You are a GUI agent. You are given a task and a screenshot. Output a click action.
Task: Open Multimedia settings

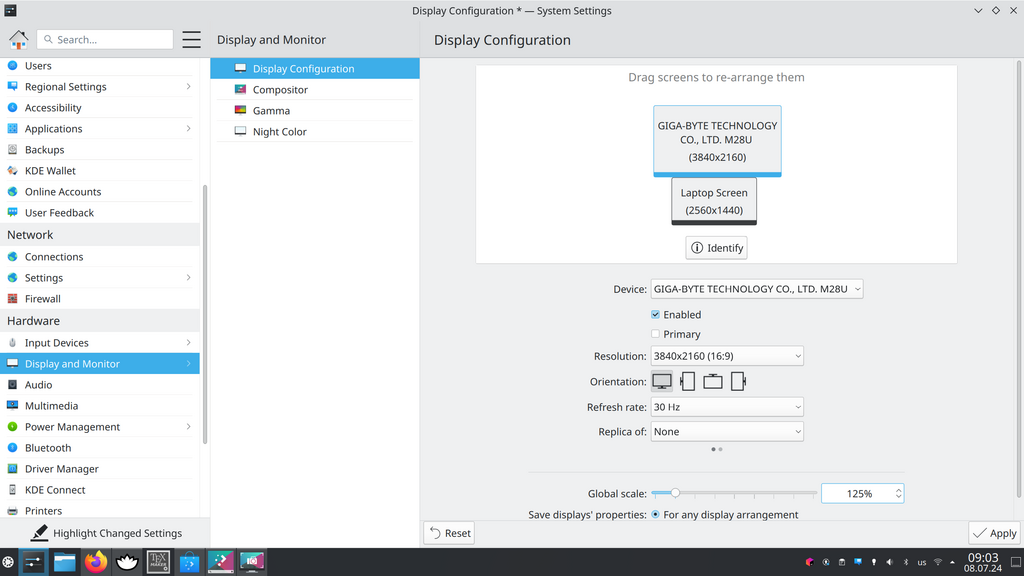[100, 406]
